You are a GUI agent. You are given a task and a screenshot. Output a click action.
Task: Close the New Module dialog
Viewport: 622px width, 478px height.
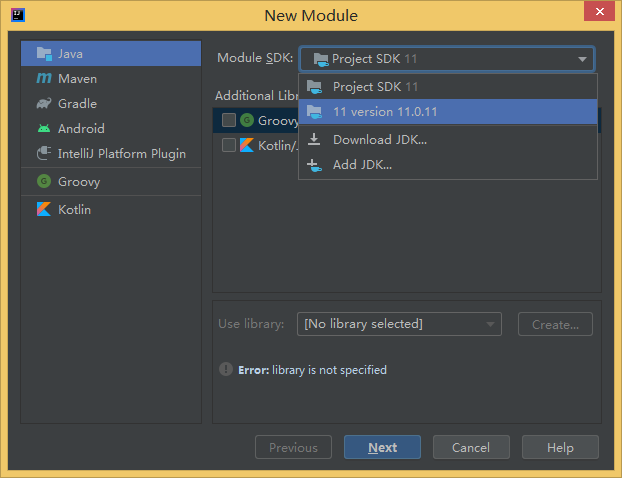[x=599, y=11]
